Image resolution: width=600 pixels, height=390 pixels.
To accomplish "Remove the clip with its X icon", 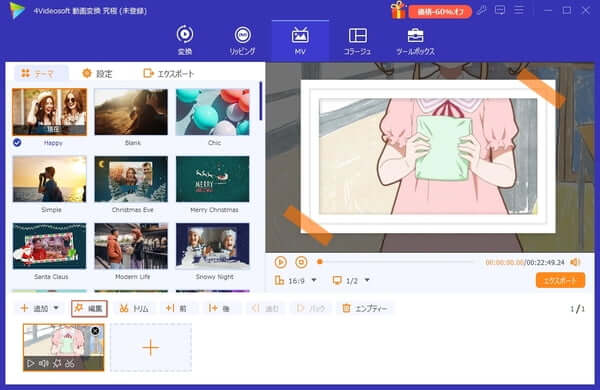I will 95,331.
